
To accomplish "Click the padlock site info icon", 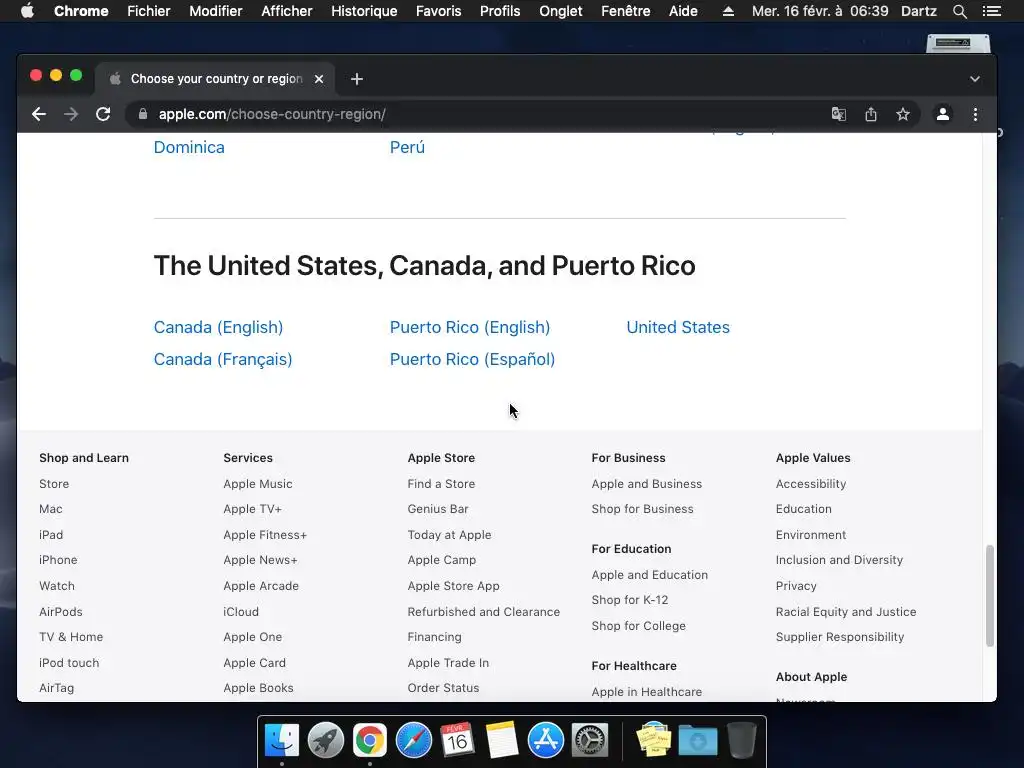I will (143, 114).
